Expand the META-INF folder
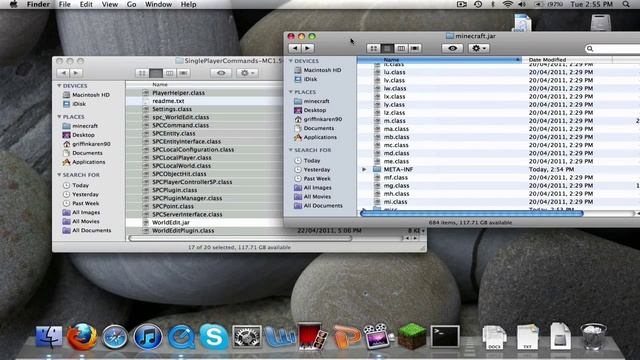Image resolution: width=640 pixels, height=360 pixels. coord(364,169)
